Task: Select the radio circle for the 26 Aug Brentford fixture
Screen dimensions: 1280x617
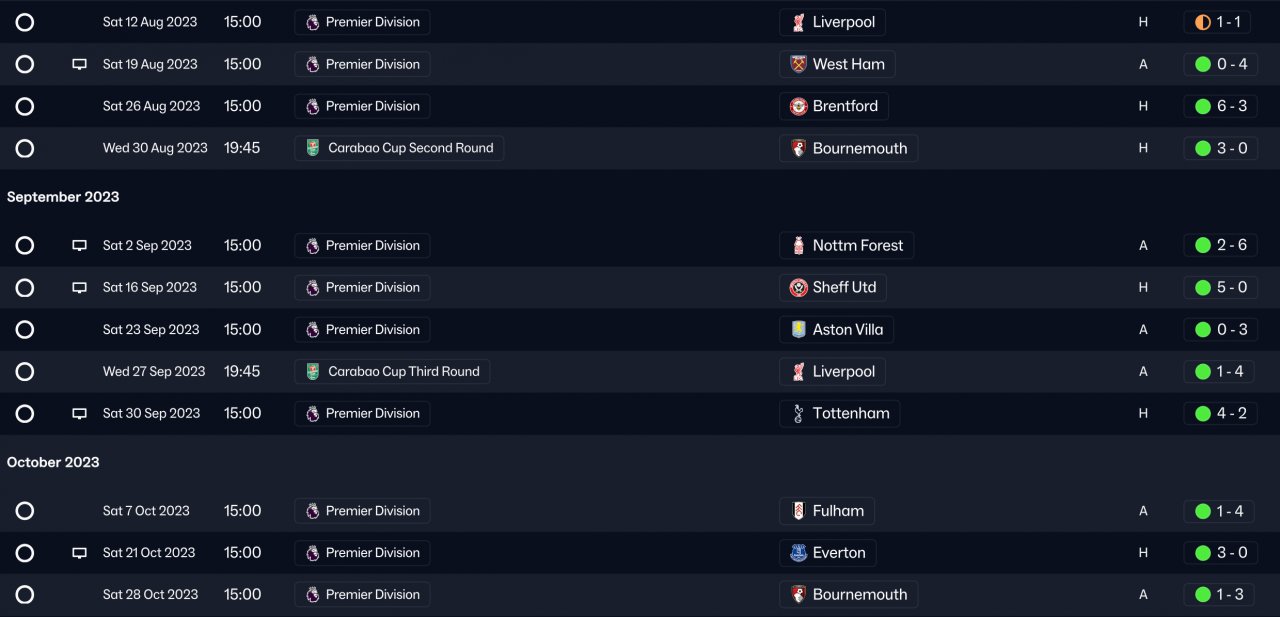Action: click(25, 106)
